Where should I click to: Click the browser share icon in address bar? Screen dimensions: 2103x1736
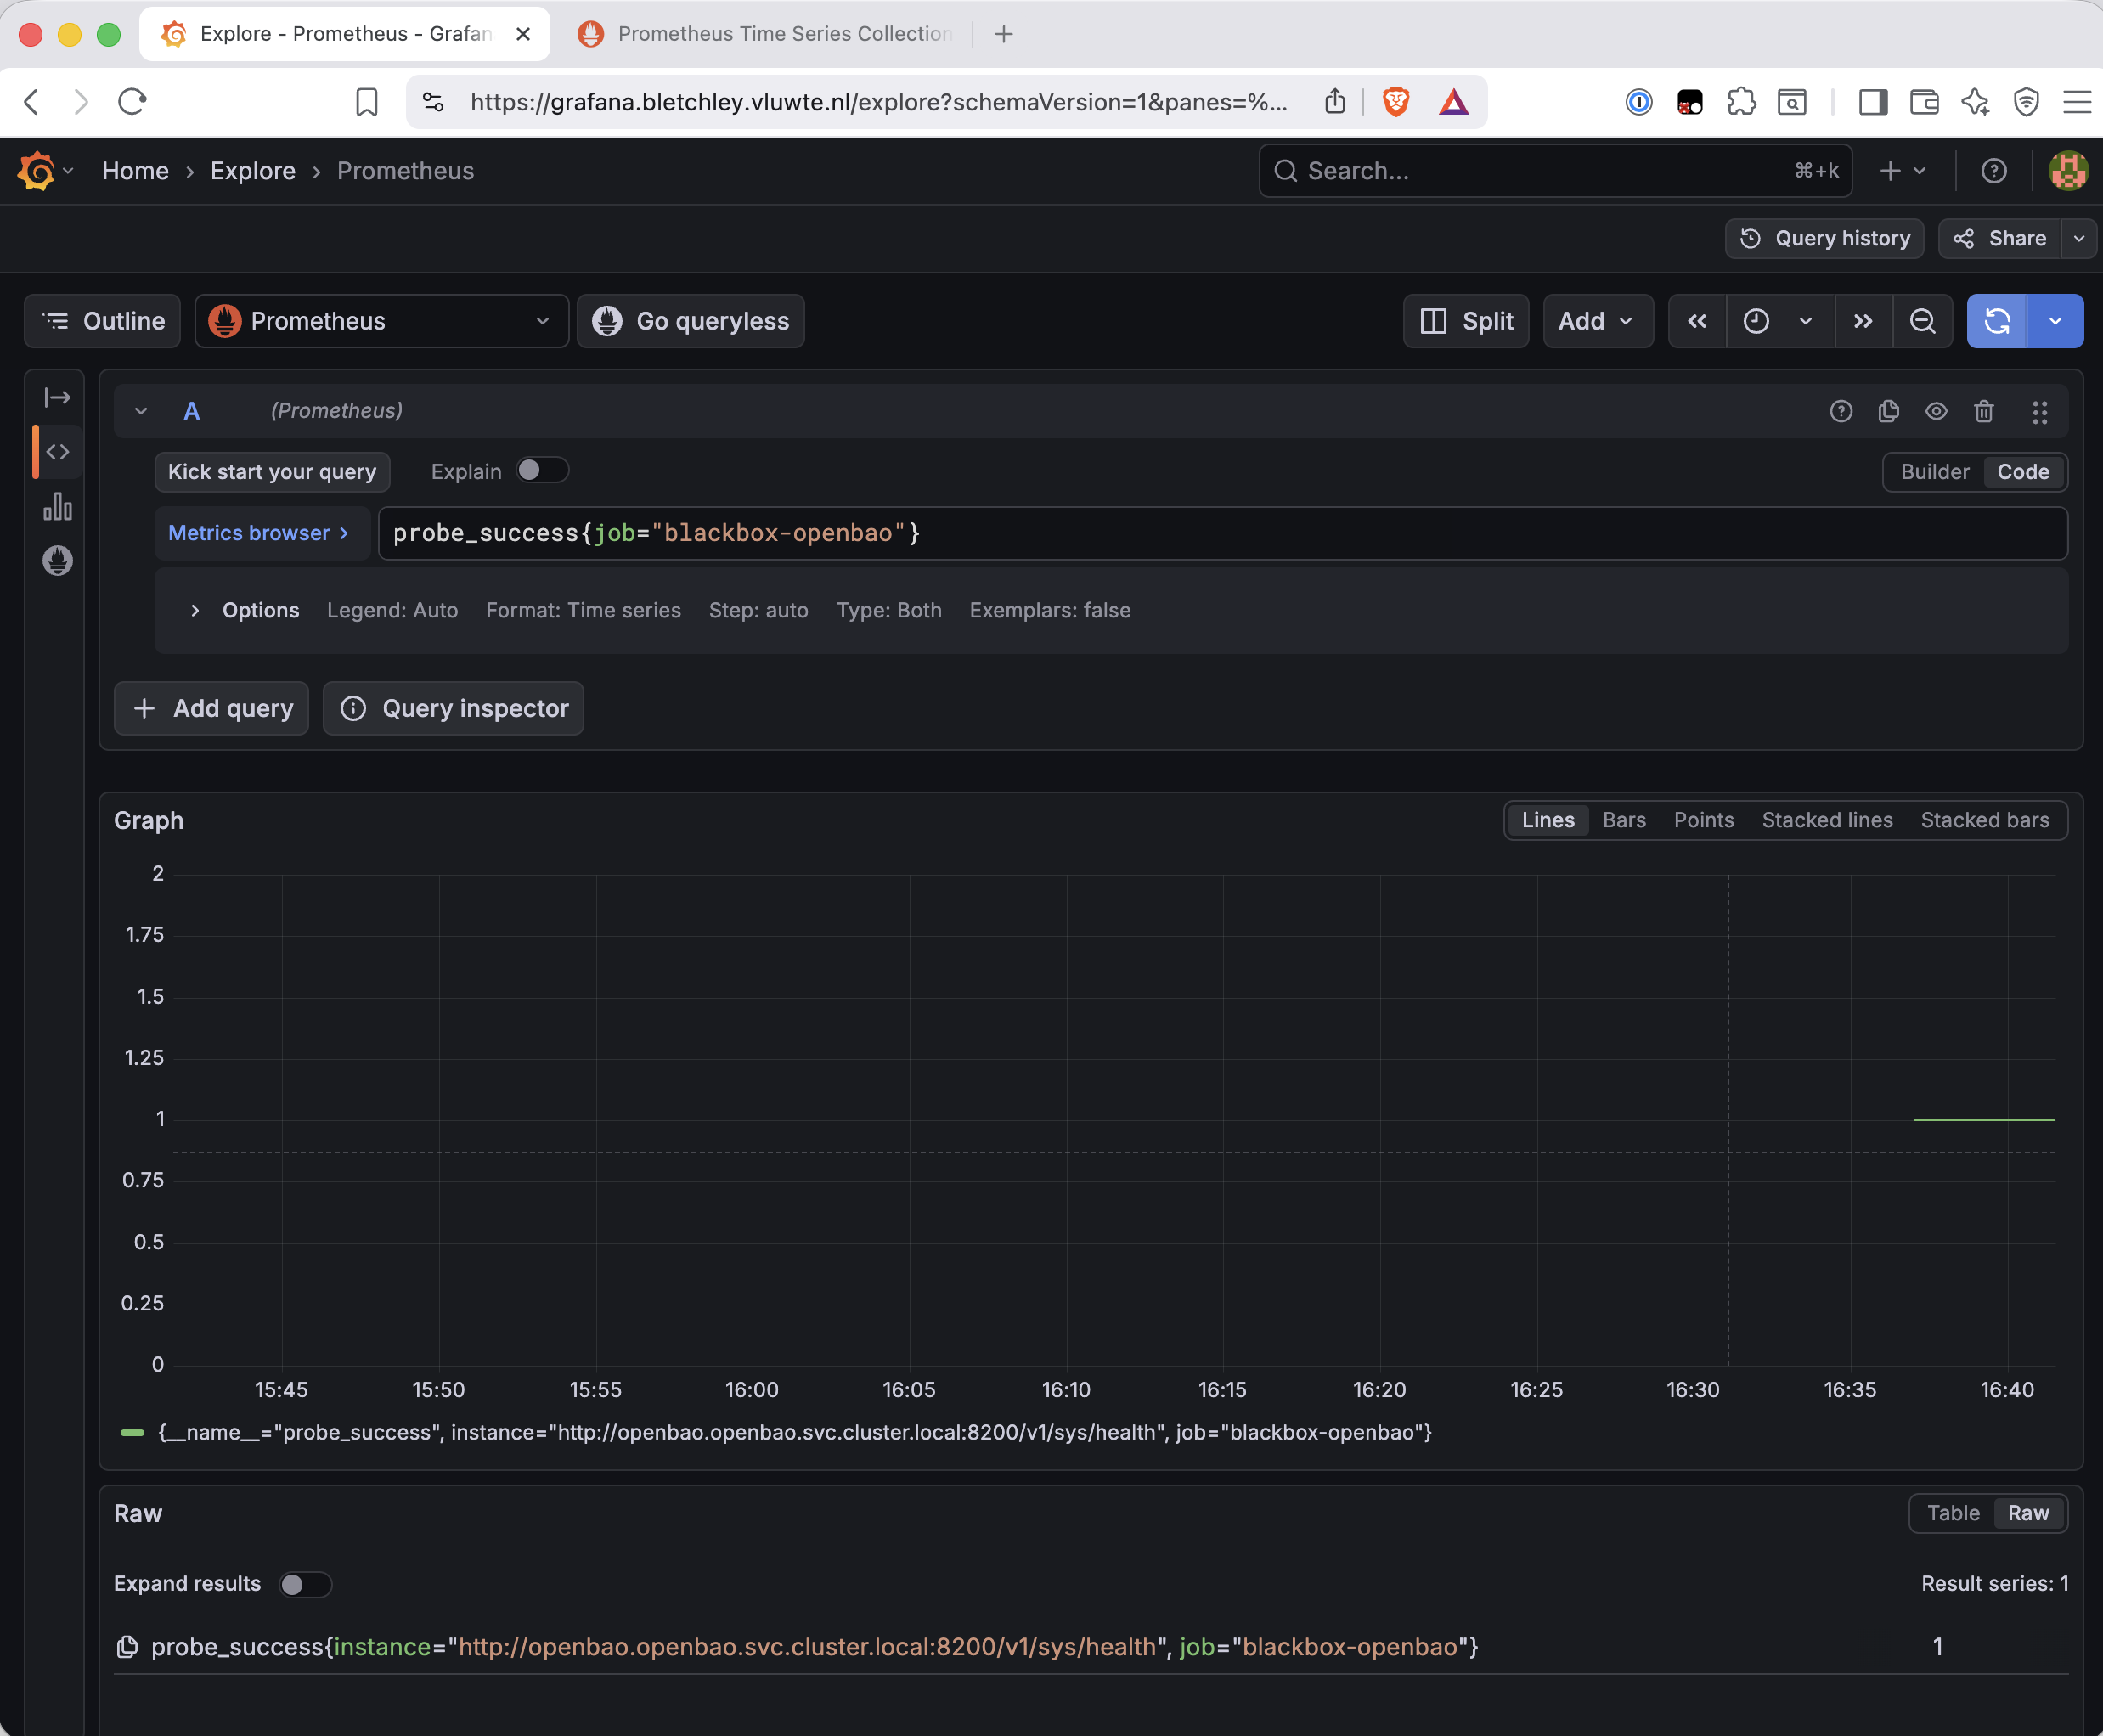pyautogui.click(x=1335, y=101)
